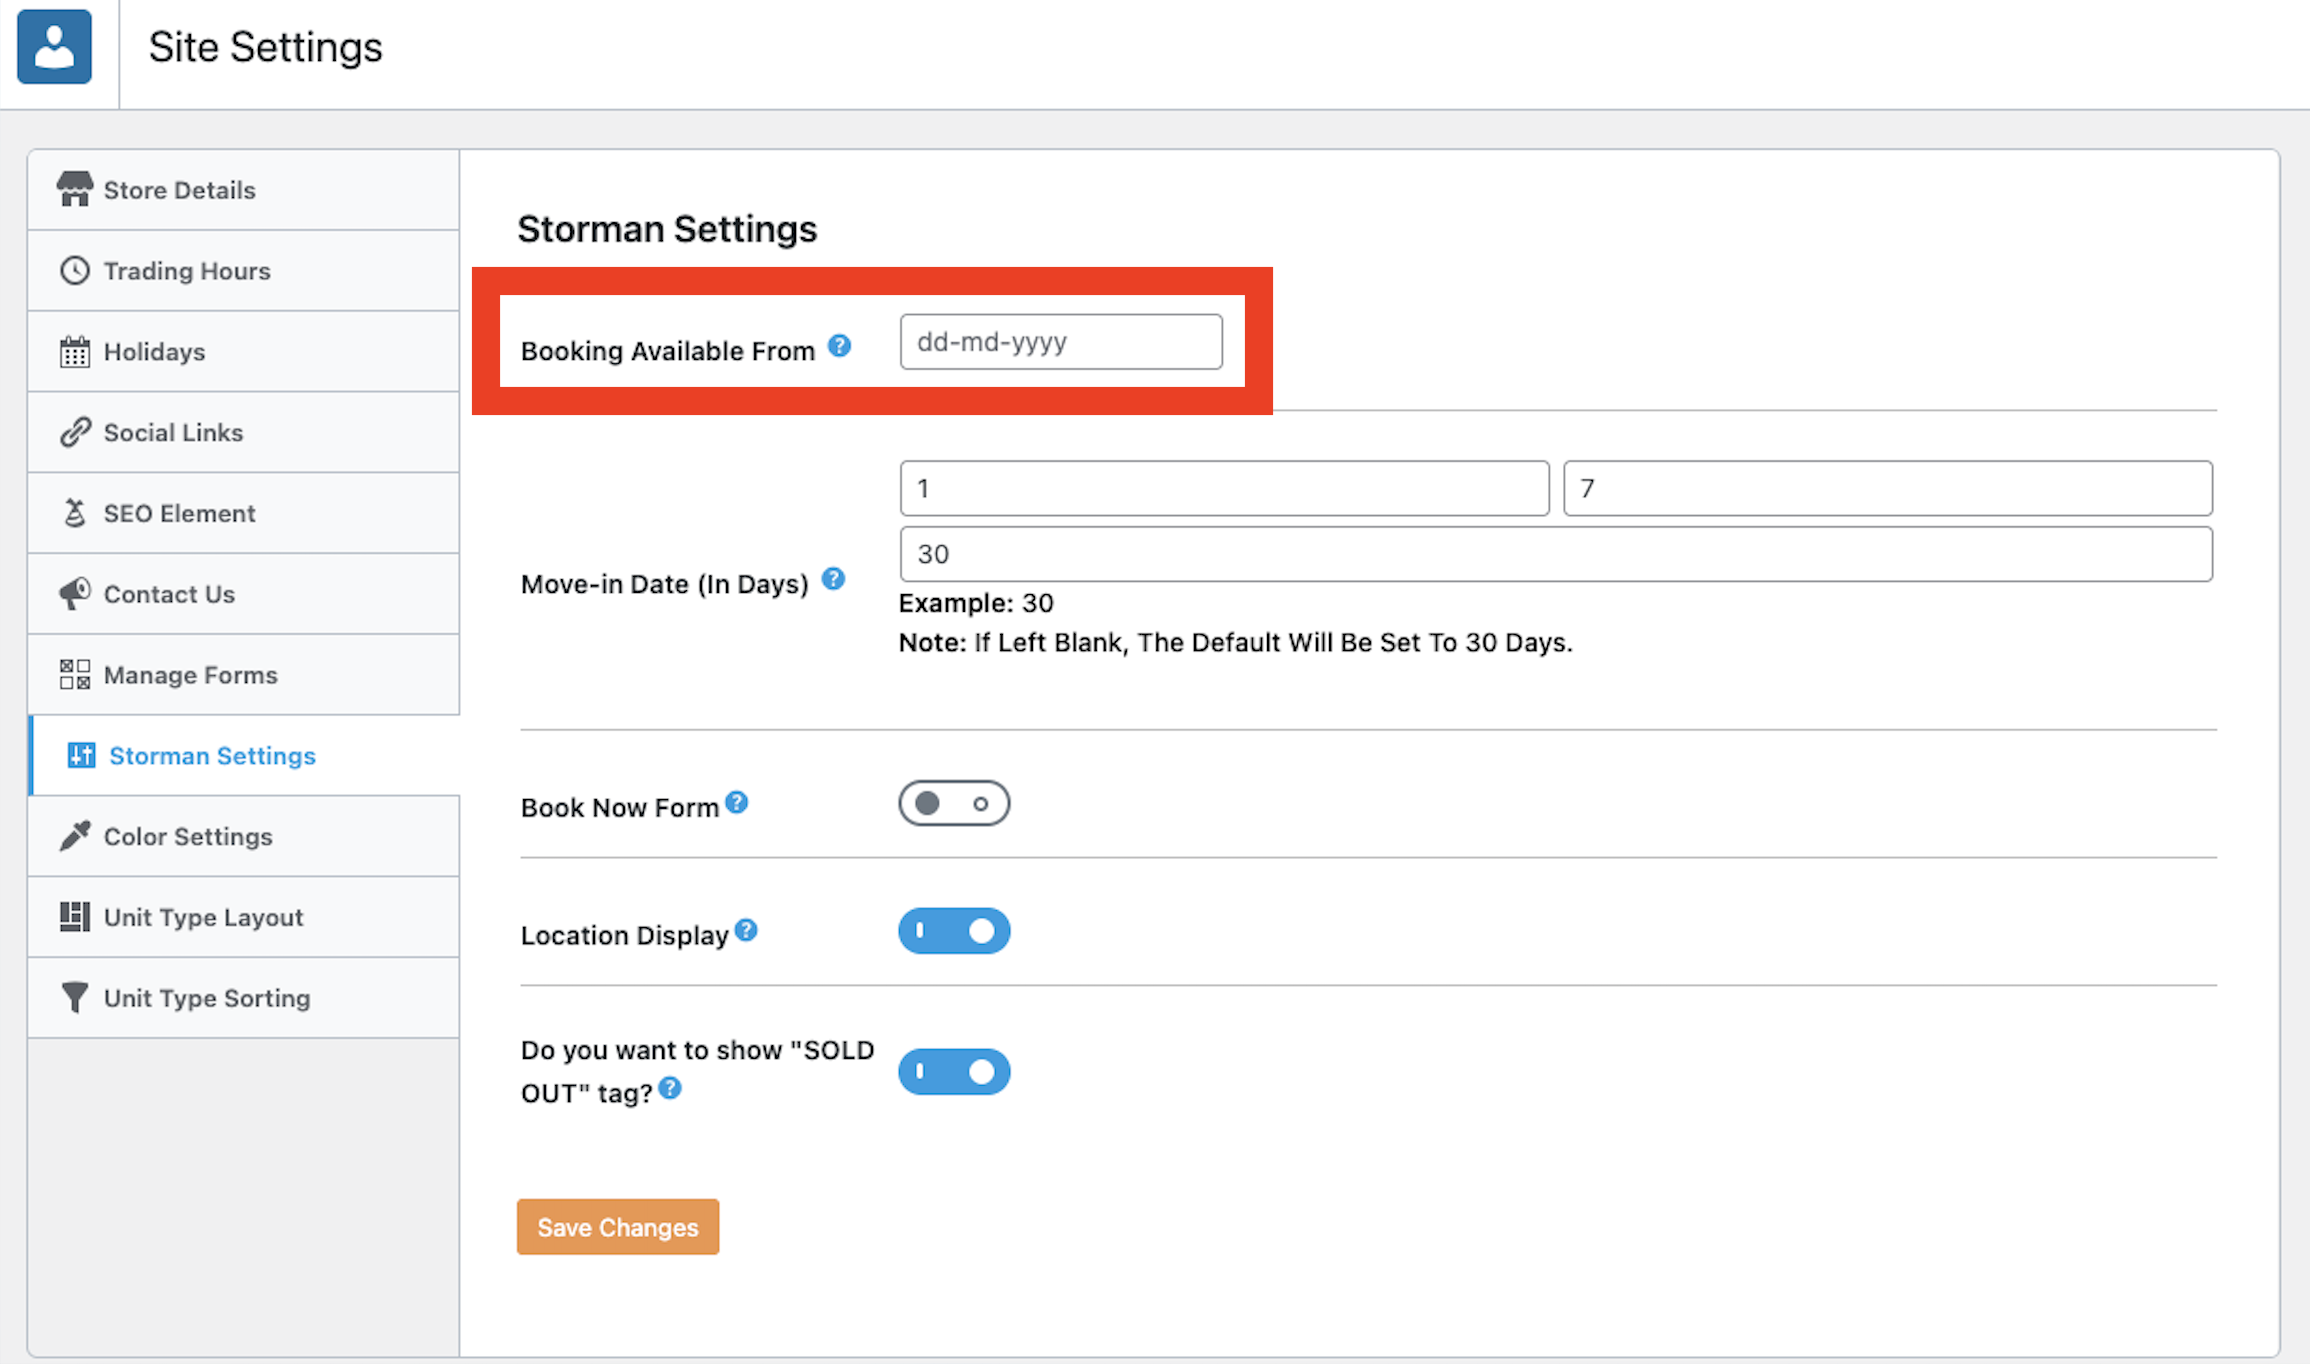Select Storman Settings in the sidebar
Screen dimensions: 2310x1364
pos(211,755)
